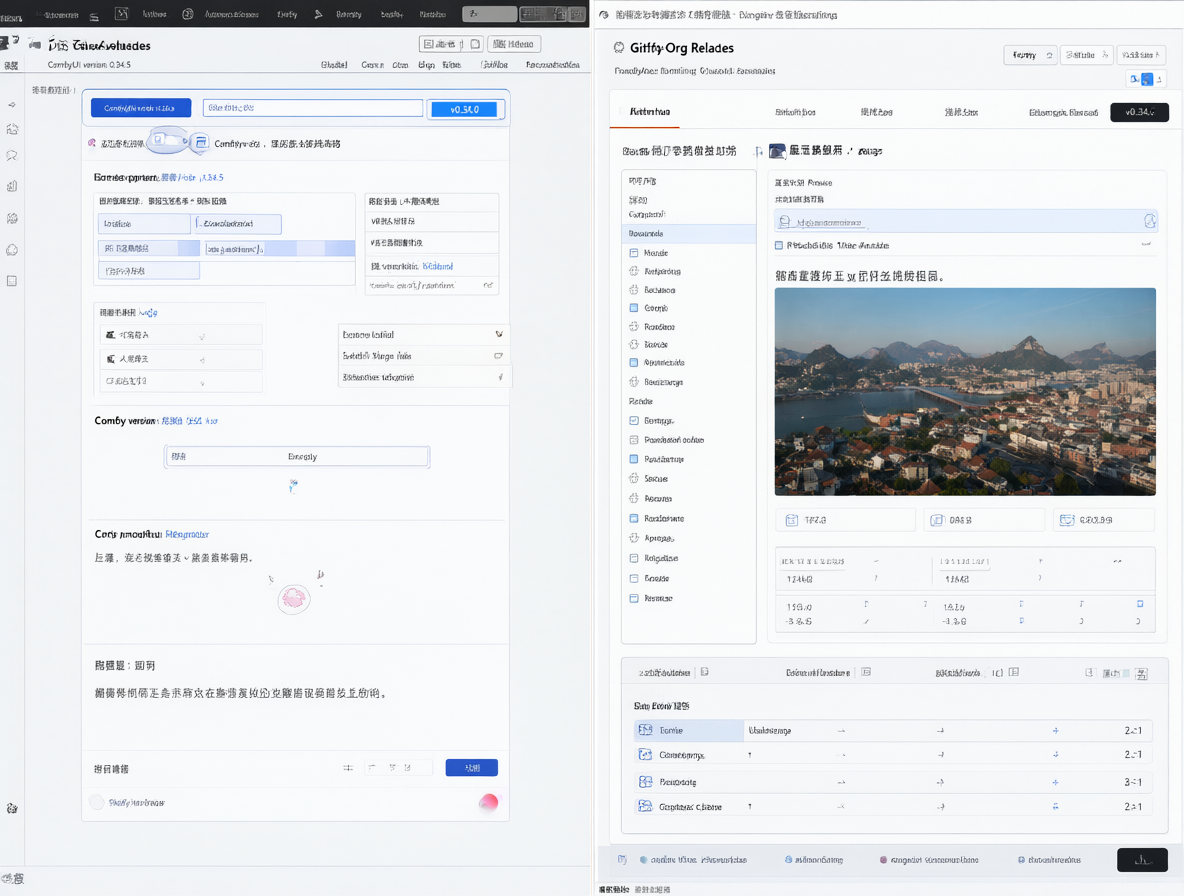Click the square framed icon in dark top bar

click(122, 14)
